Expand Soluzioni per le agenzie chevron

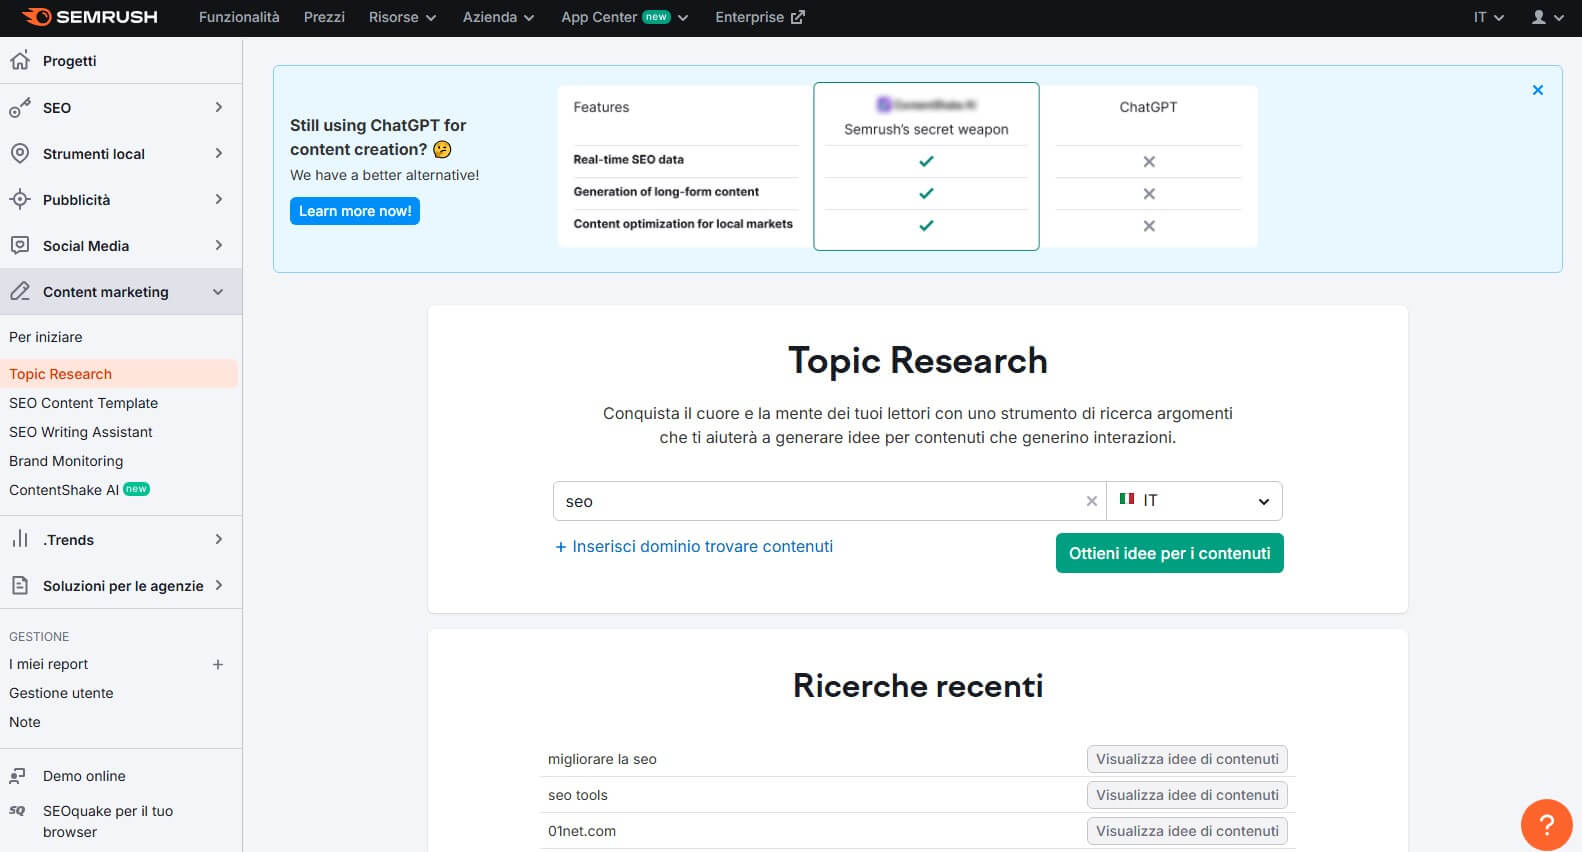click(x=219, y=585)
